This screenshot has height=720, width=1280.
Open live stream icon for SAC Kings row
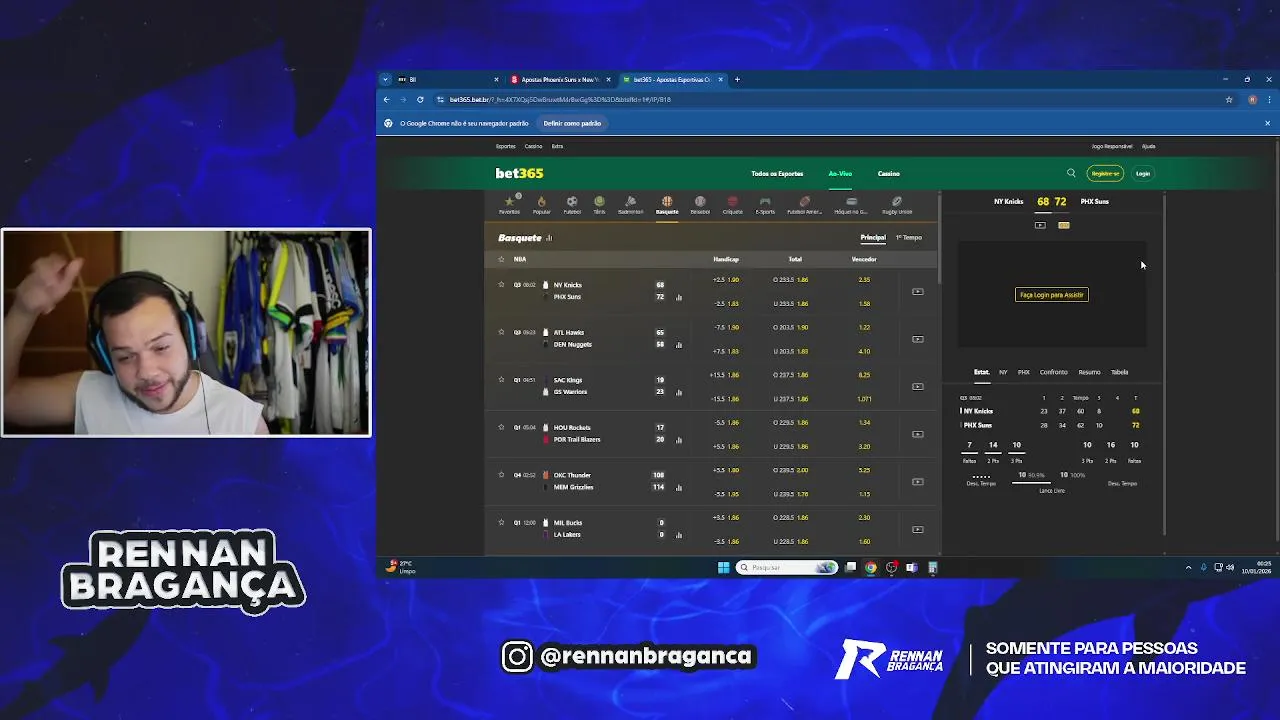coord(917,386)
